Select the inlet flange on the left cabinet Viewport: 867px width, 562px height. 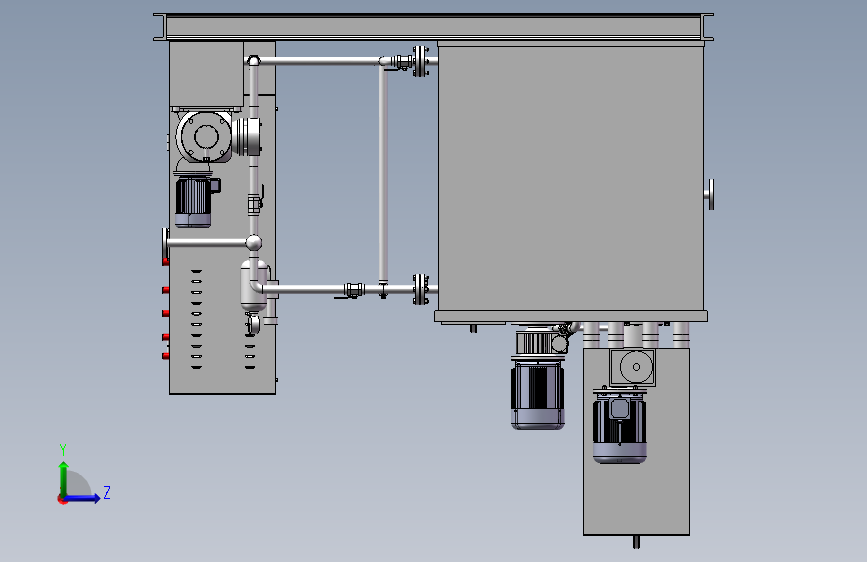(165, 243)
